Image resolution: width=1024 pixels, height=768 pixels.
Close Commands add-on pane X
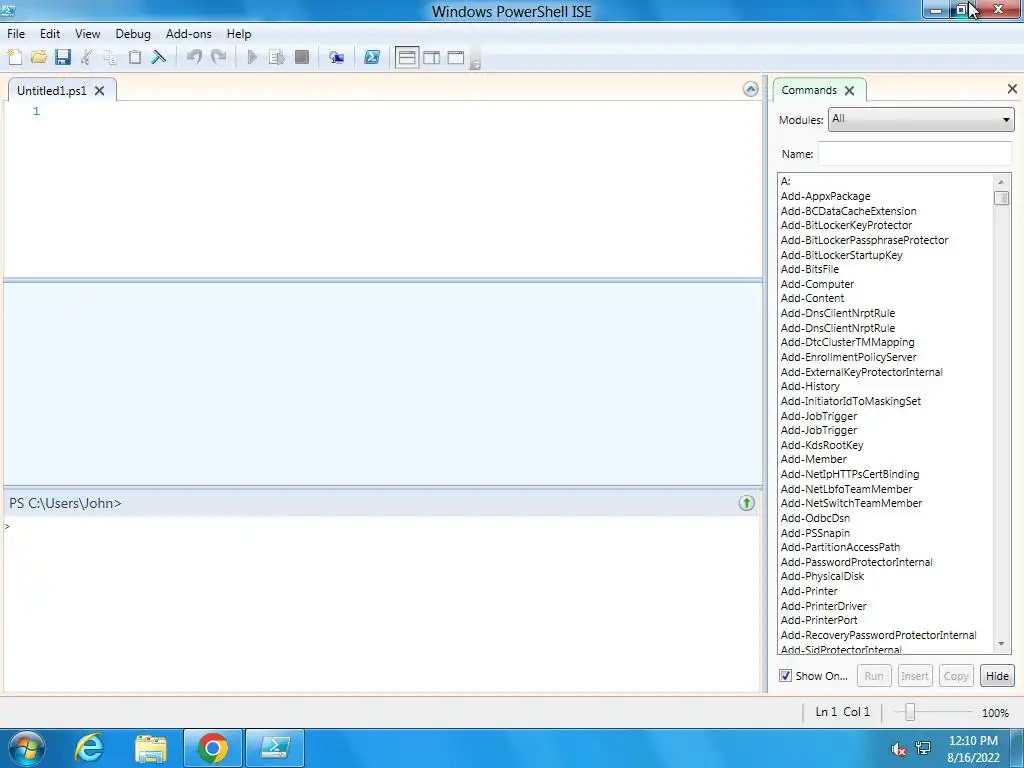(x=1012, y=89)
